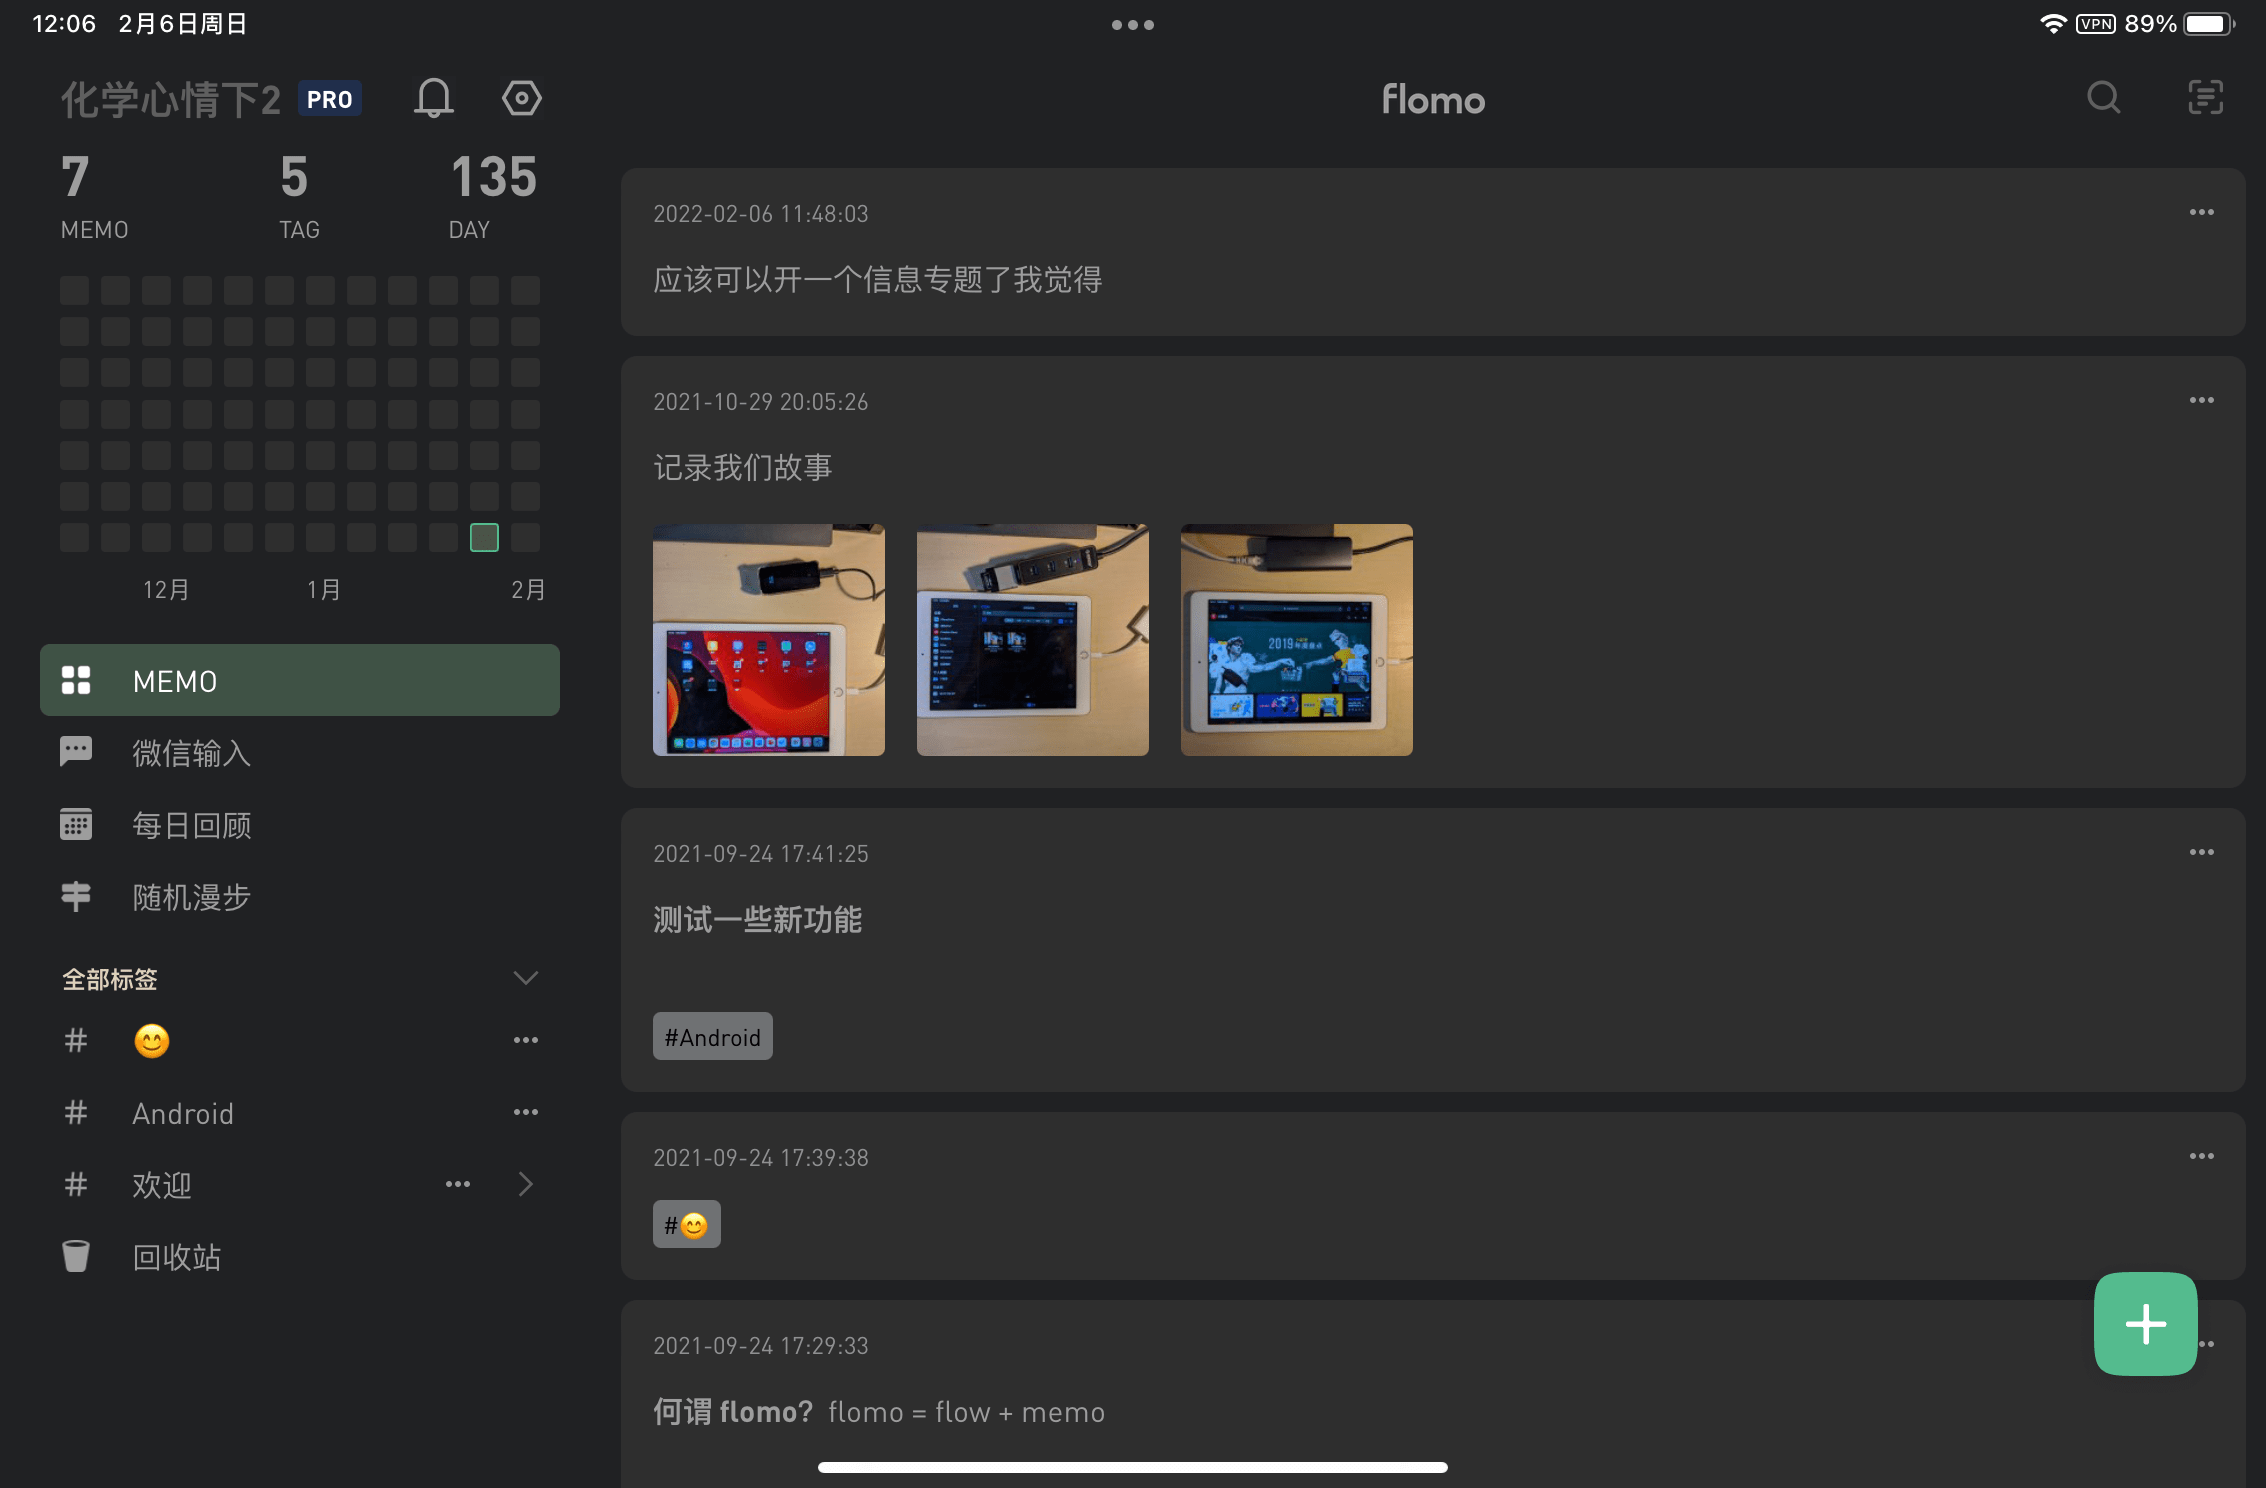Create a new memo with the plus button

(x=2144, y=1324)
